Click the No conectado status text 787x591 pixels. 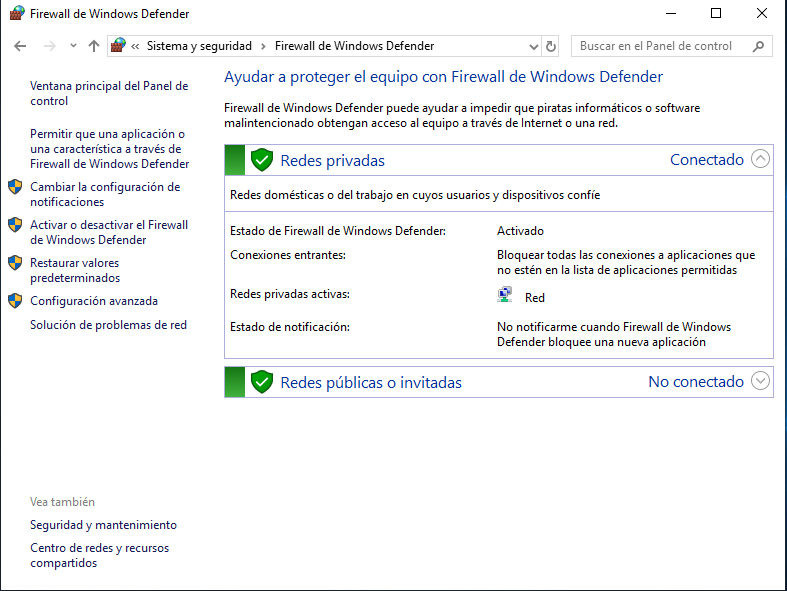(x=696, y=382)
